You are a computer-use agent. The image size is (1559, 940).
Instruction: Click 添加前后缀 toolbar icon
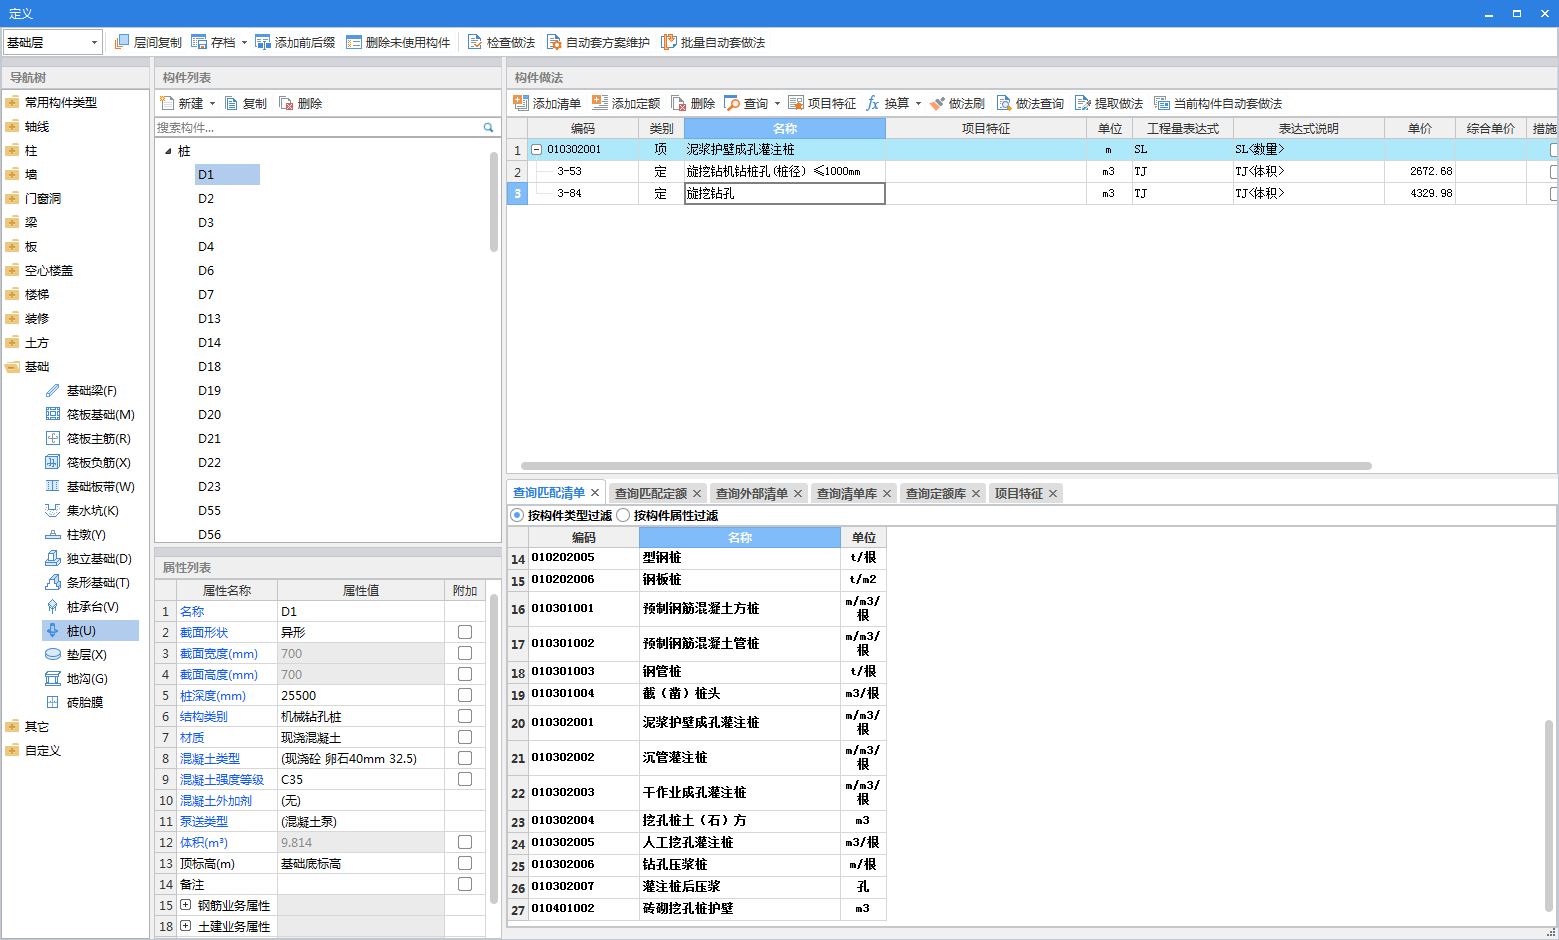pos(263,42)
